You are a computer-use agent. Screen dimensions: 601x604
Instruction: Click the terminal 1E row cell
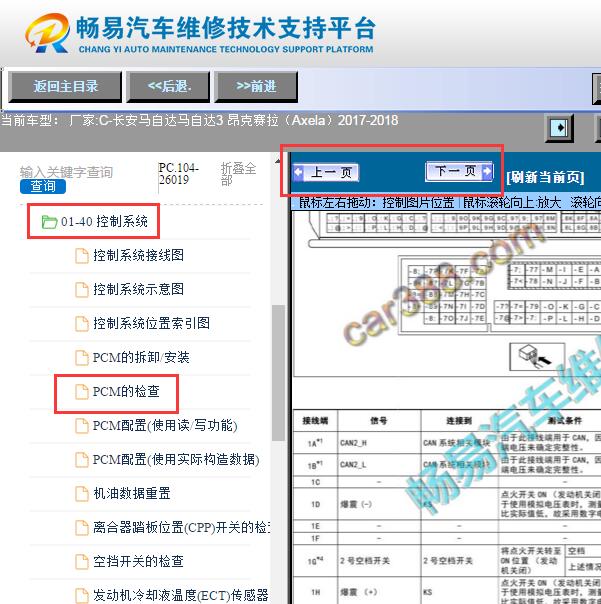coord(316,526)
